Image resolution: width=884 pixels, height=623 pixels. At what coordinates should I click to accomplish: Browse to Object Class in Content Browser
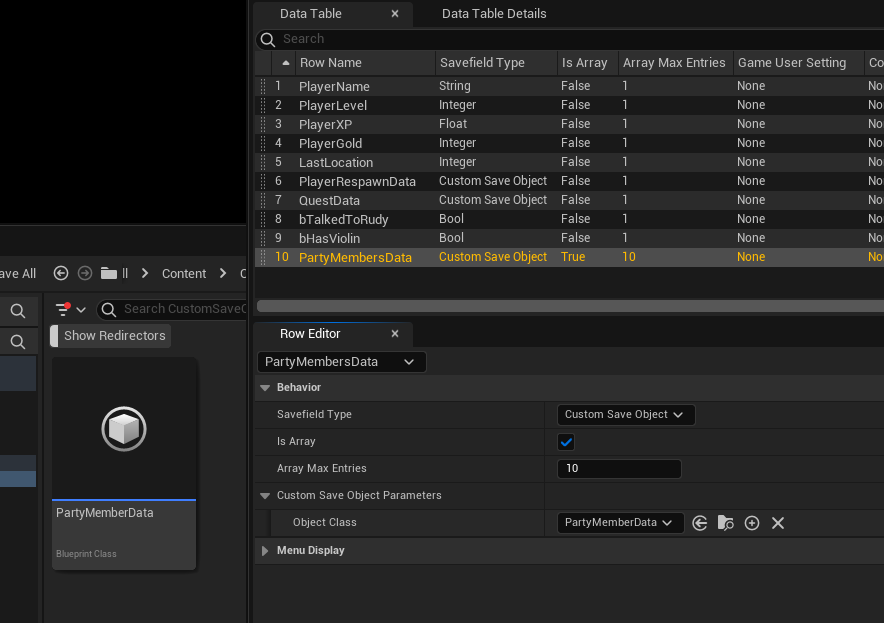726,523
